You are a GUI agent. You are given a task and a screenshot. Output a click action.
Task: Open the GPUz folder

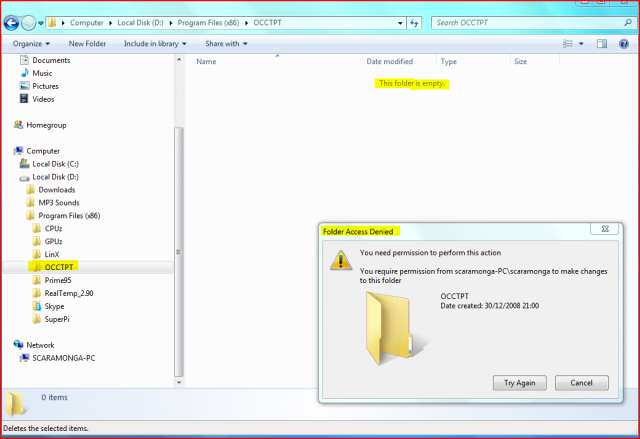(47, 242)
